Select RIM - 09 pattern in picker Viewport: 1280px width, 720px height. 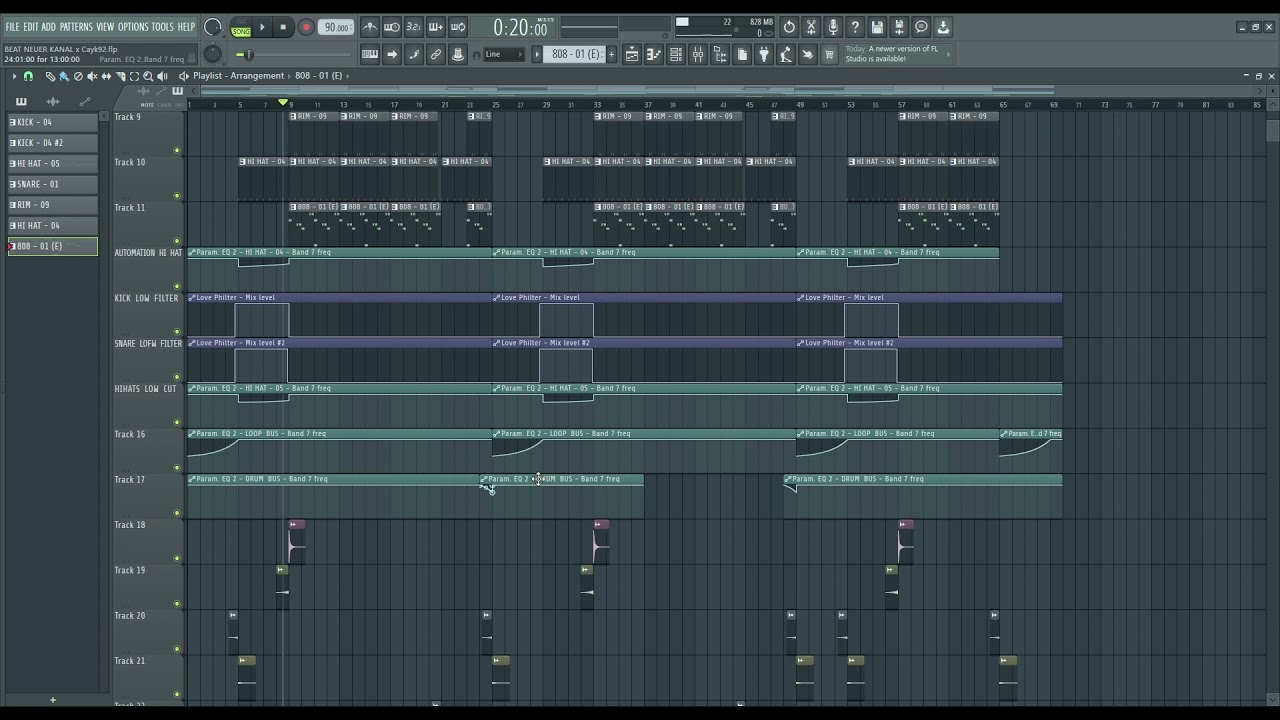(x=53, y=205)
